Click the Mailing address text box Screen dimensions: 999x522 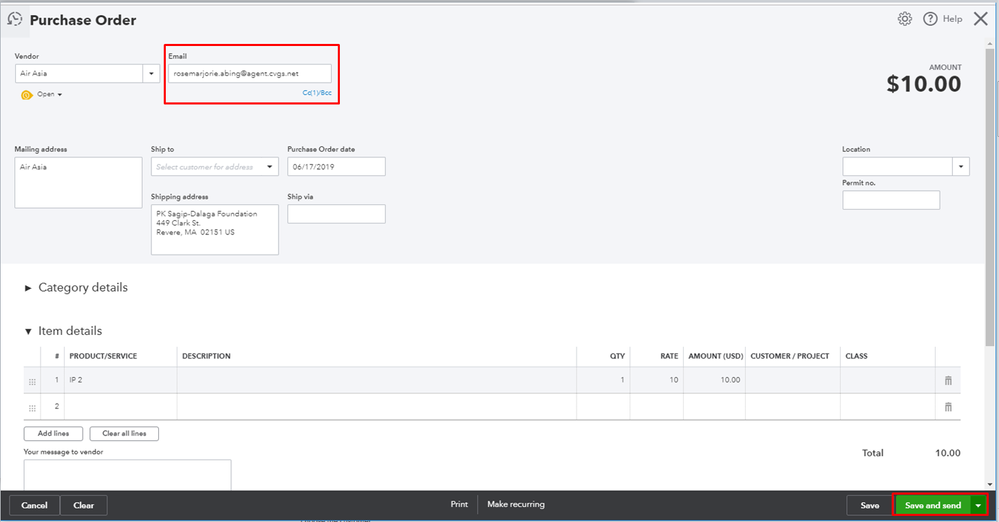78,183
